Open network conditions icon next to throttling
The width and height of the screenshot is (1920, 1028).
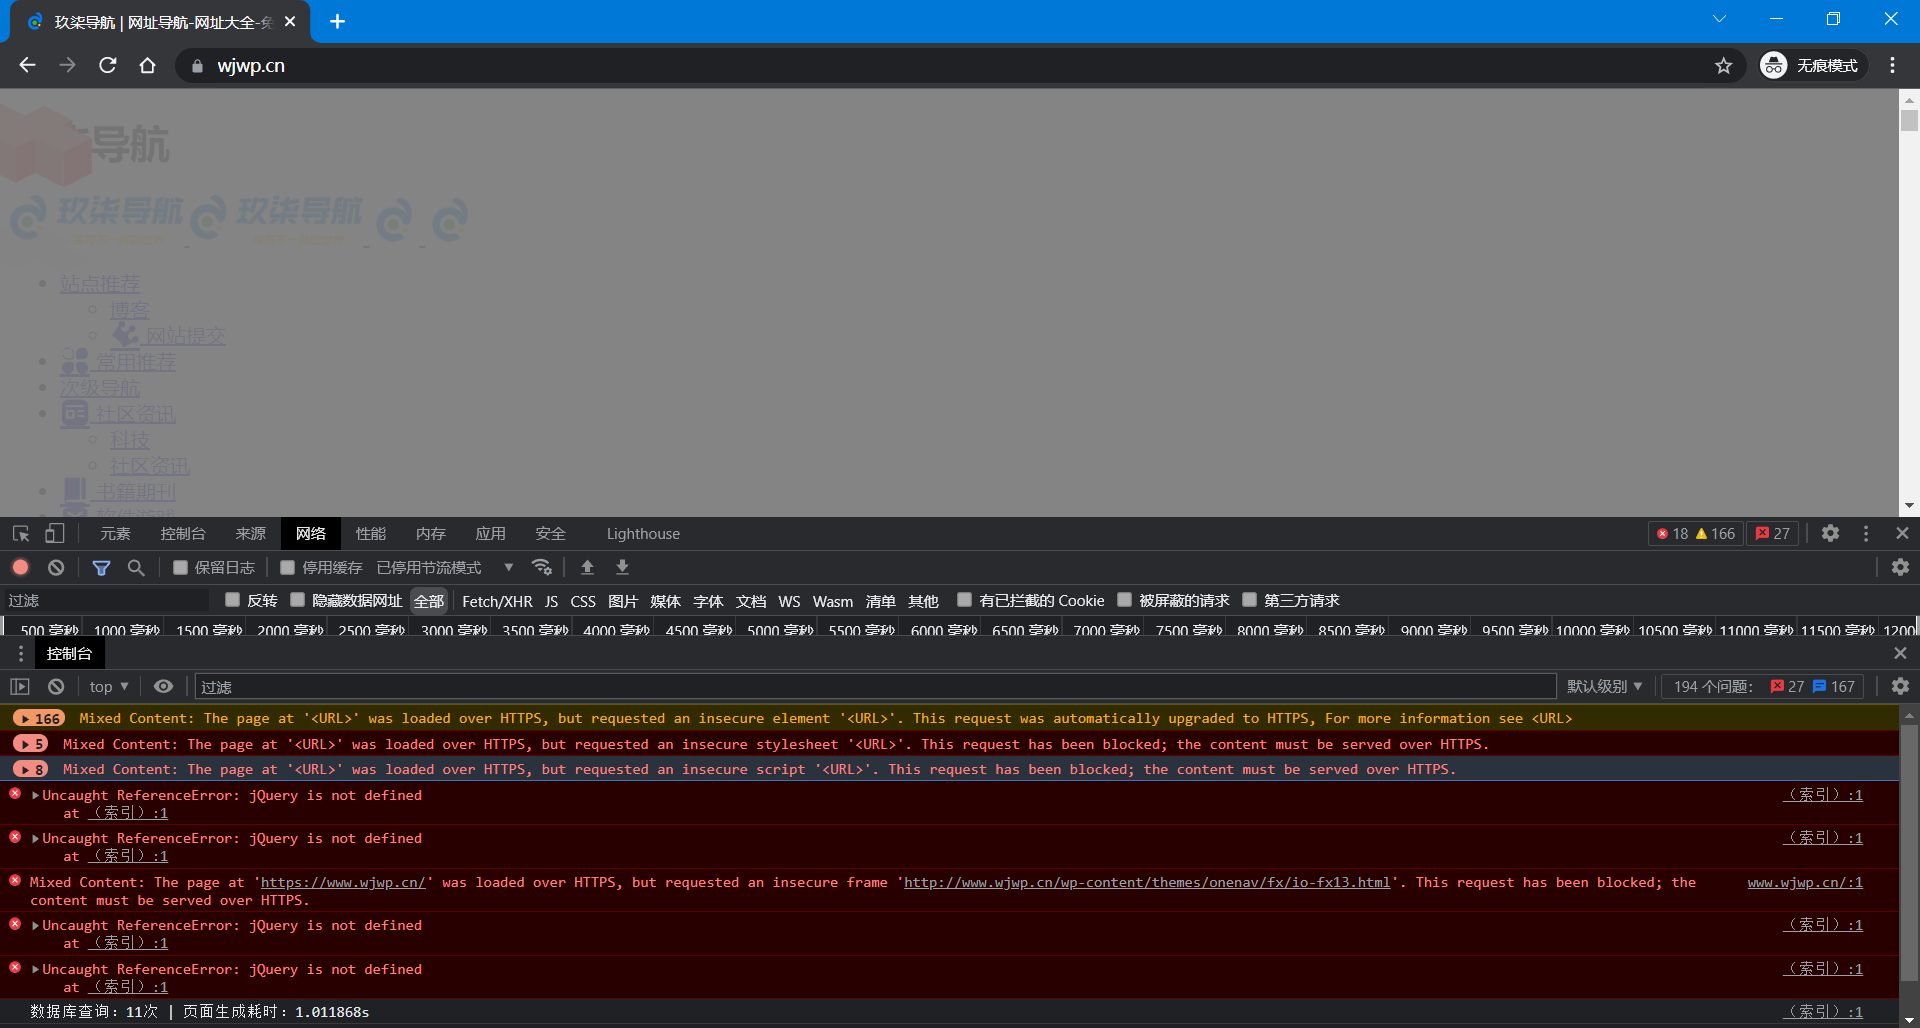(x=543, y=567)
